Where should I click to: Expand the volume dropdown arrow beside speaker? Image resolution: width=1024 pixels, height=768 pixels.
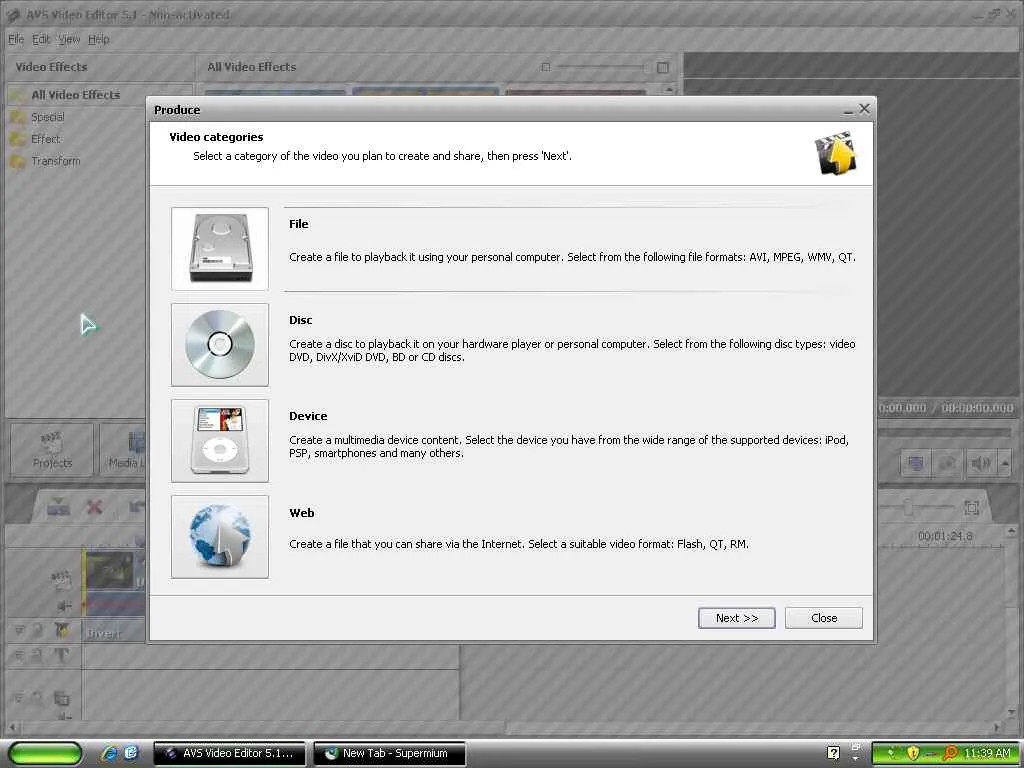point(1005,463)
